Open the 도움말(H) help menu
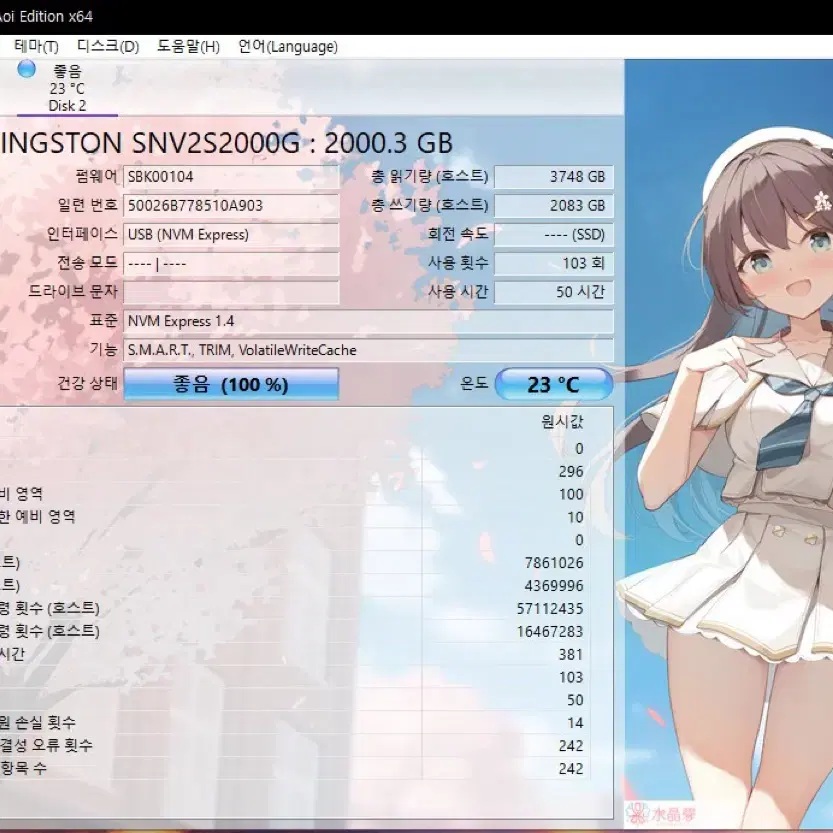 [x=188, y=47]
